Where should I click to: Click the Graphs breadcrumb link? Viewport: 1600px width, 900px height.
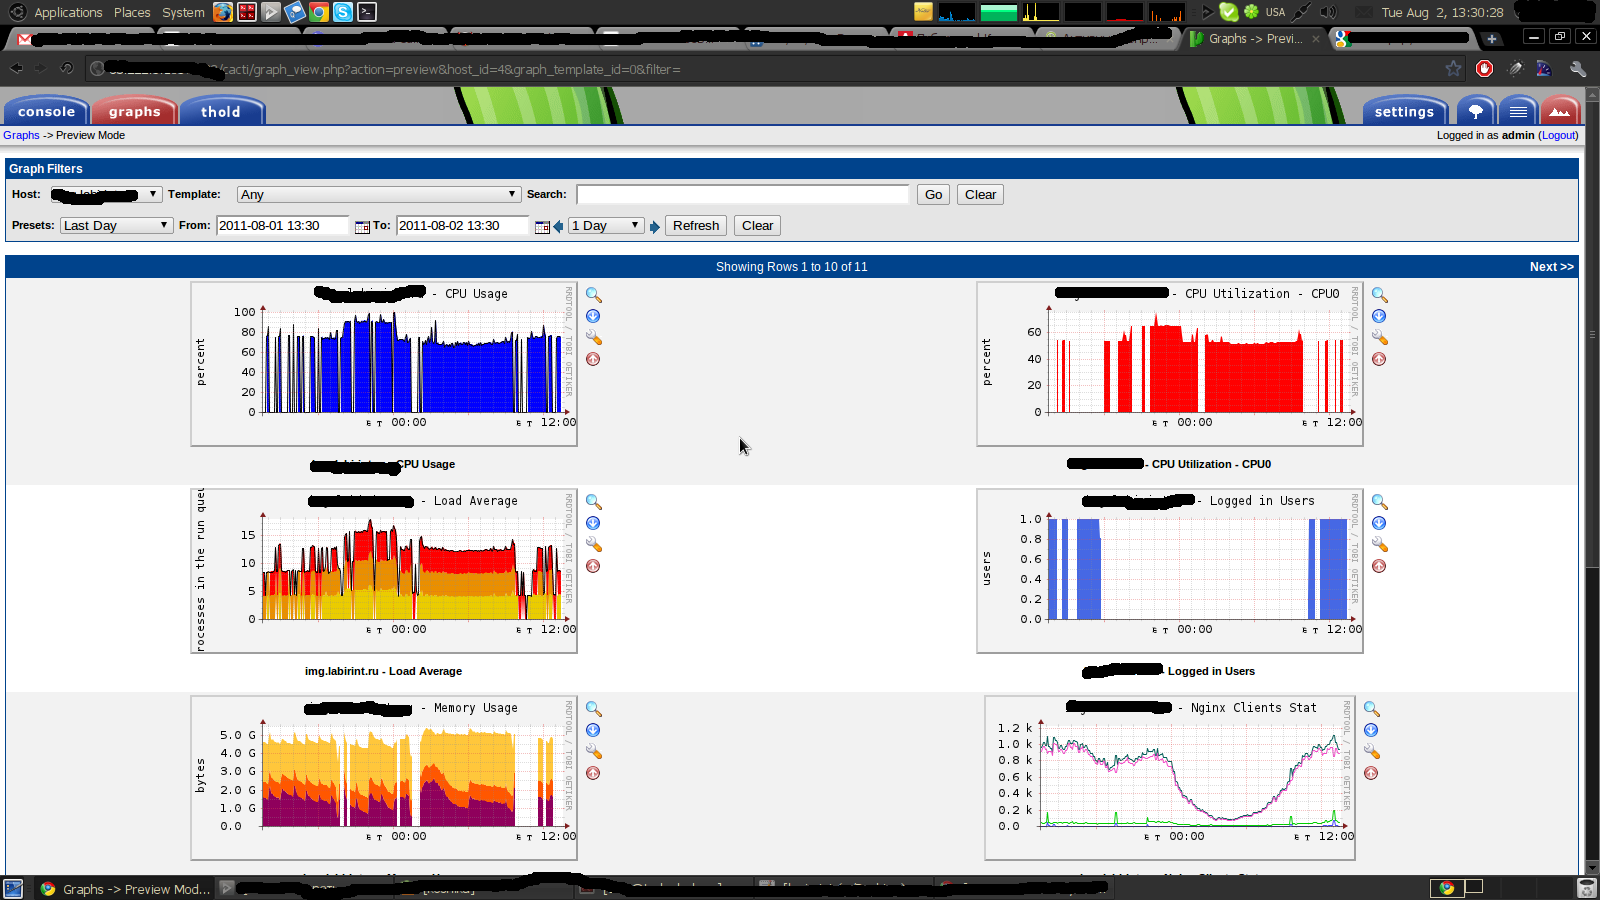21,135
